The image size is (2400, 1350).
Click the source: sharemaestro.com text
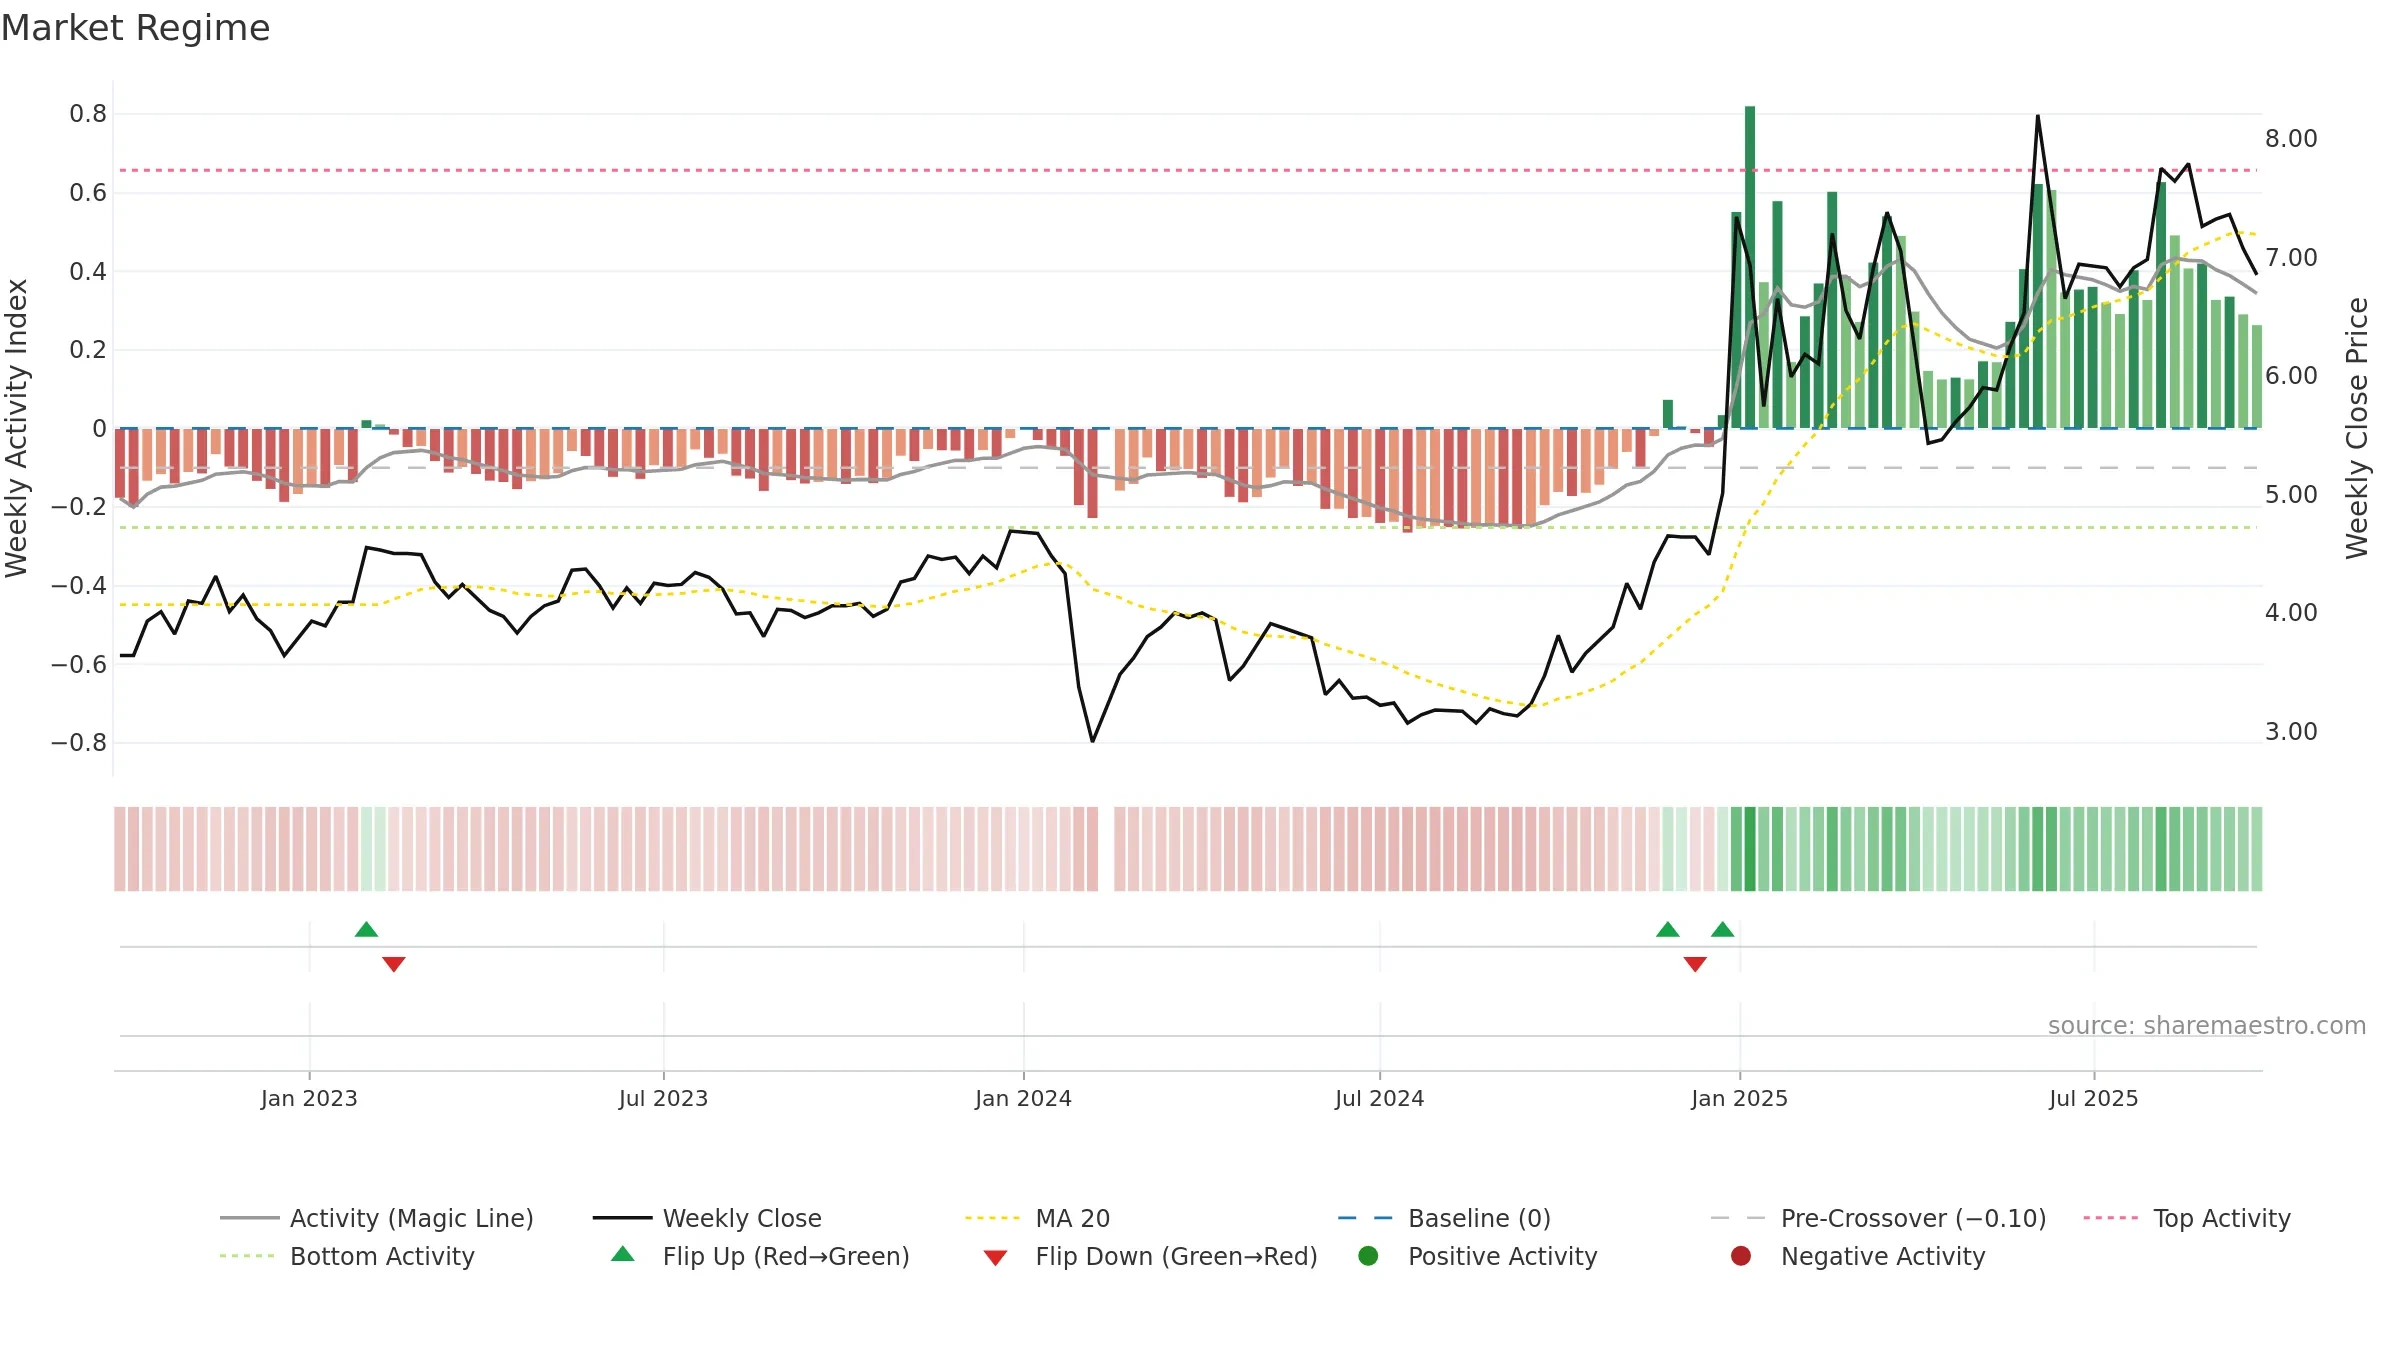(2207, 1025)
